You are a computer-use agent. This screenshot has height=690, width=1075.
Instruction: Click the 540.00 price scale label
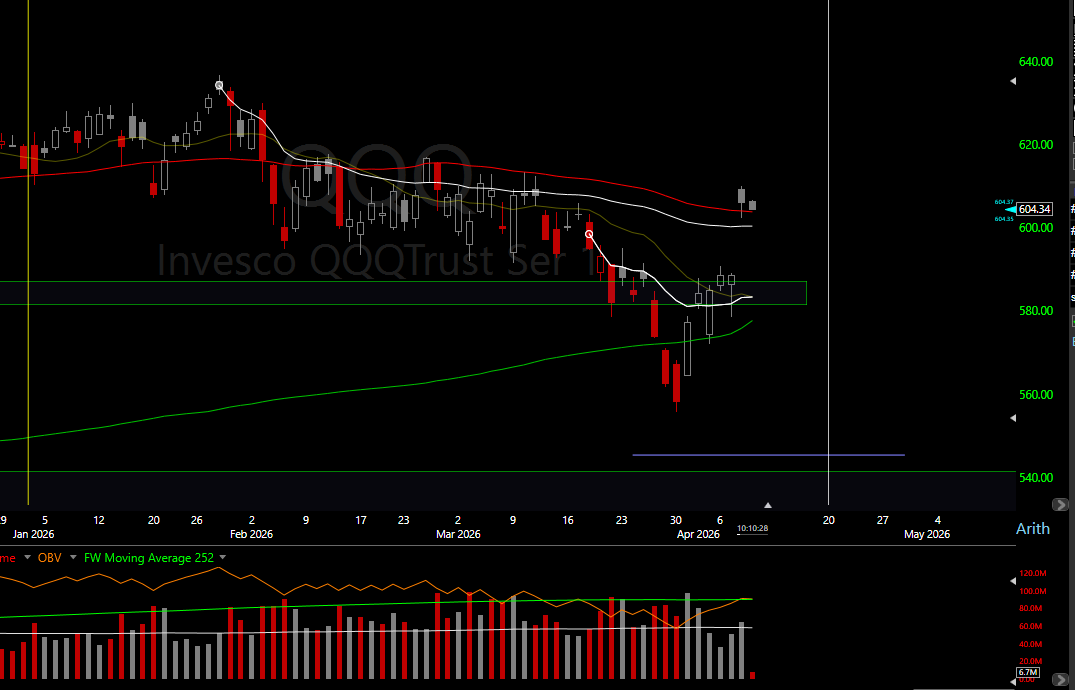1036,477
